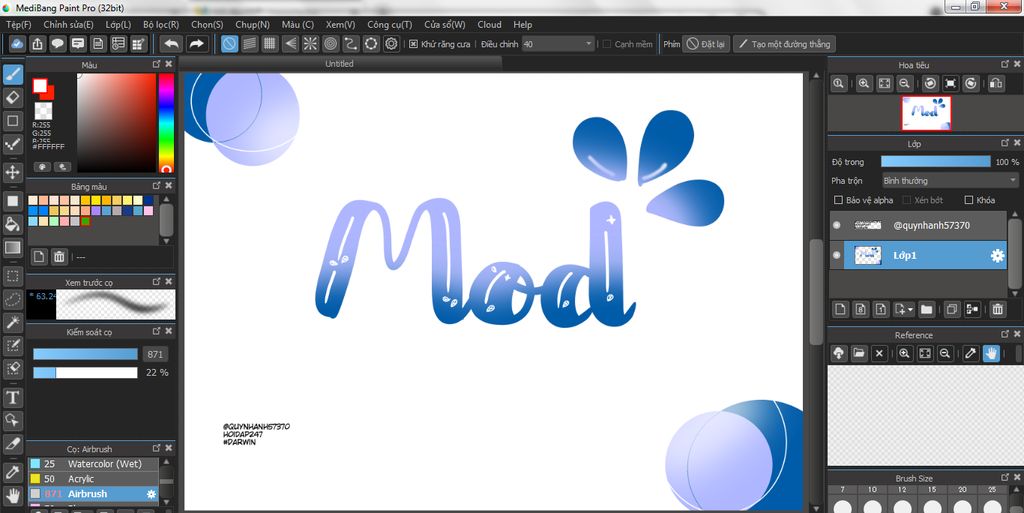1024x513 pixels.
Task: Toggle Cạnh mềm checkbox
Action: [x=607, y=44]
